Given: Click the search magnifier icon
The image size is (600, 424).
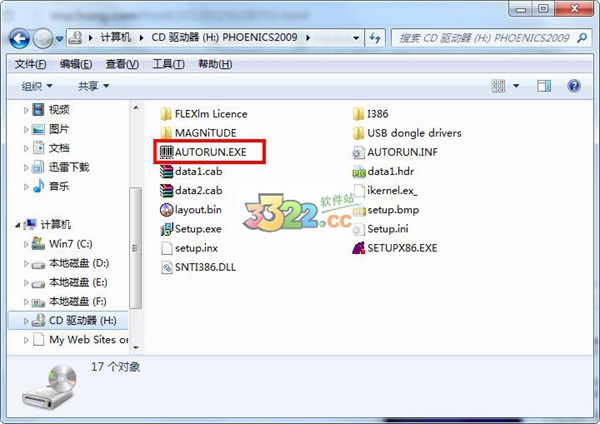Looking at the screenshot, I should [582, 38].
